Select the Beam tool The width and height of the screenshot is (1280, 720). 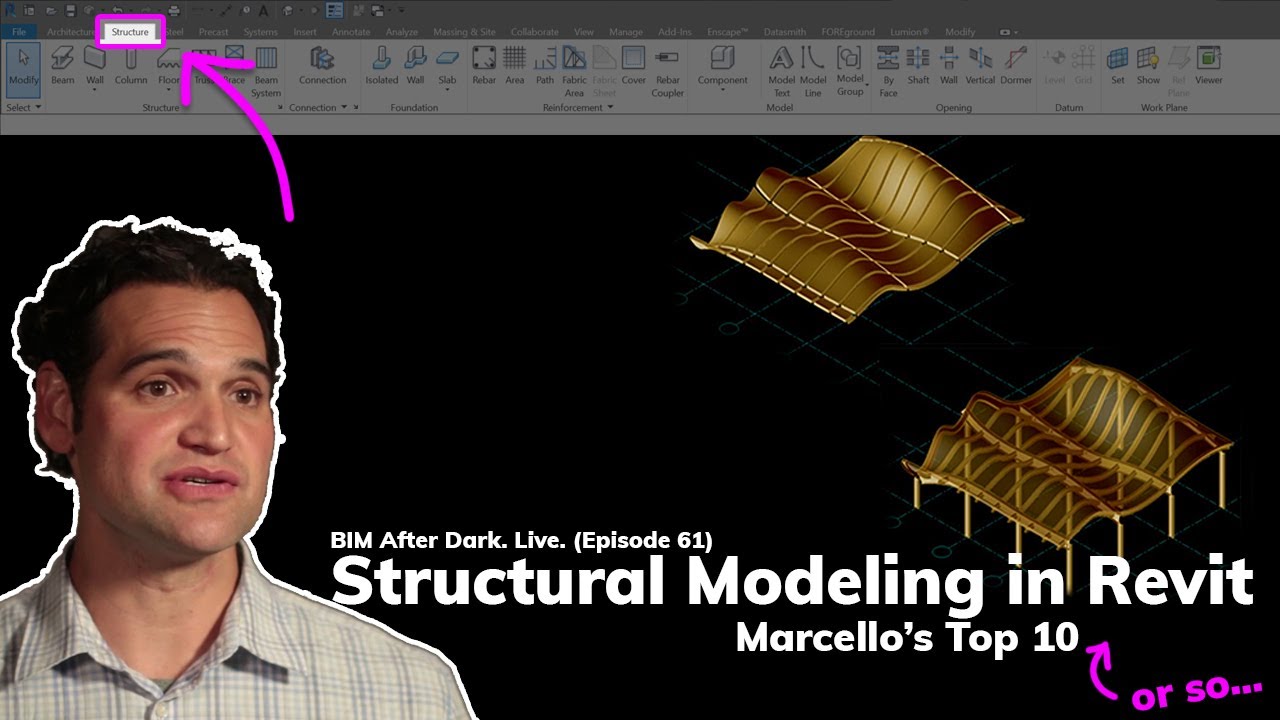tap(62, 65)
